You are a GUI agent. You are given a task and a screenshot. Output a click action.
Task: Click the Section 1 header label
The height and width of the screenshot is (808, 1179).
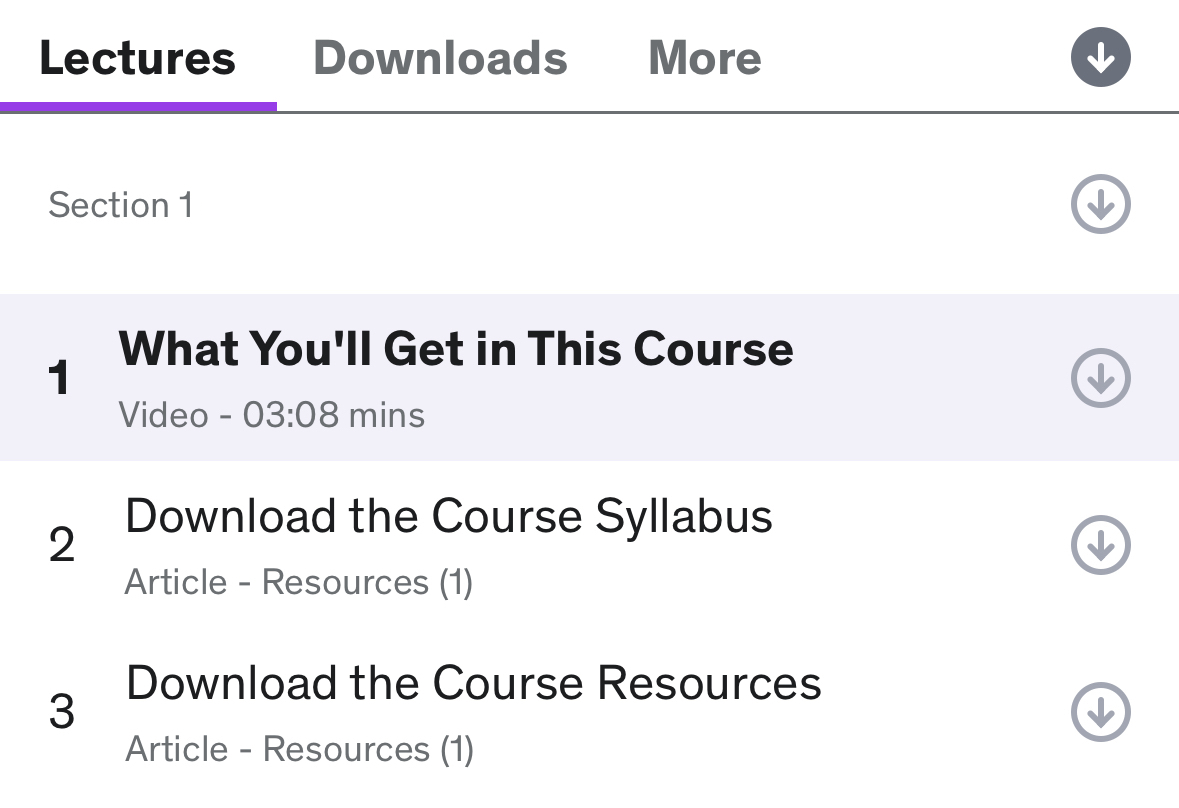tap(120, 205)
